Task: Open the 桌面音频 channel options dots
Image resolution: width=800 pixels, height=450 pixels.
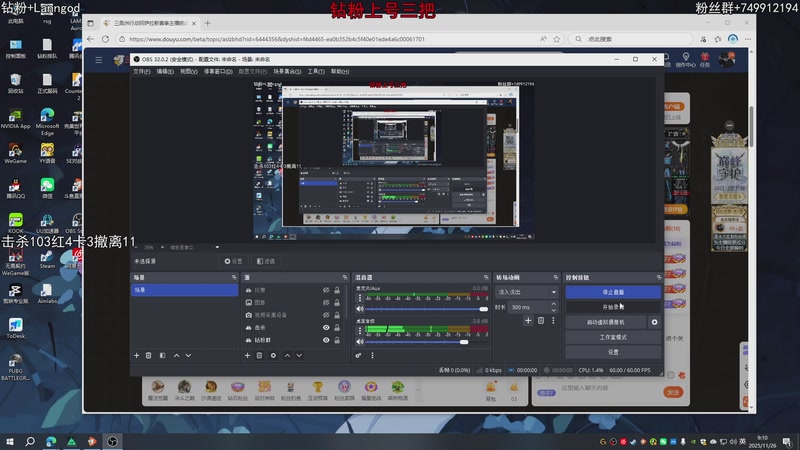Action: coord(360,331)
